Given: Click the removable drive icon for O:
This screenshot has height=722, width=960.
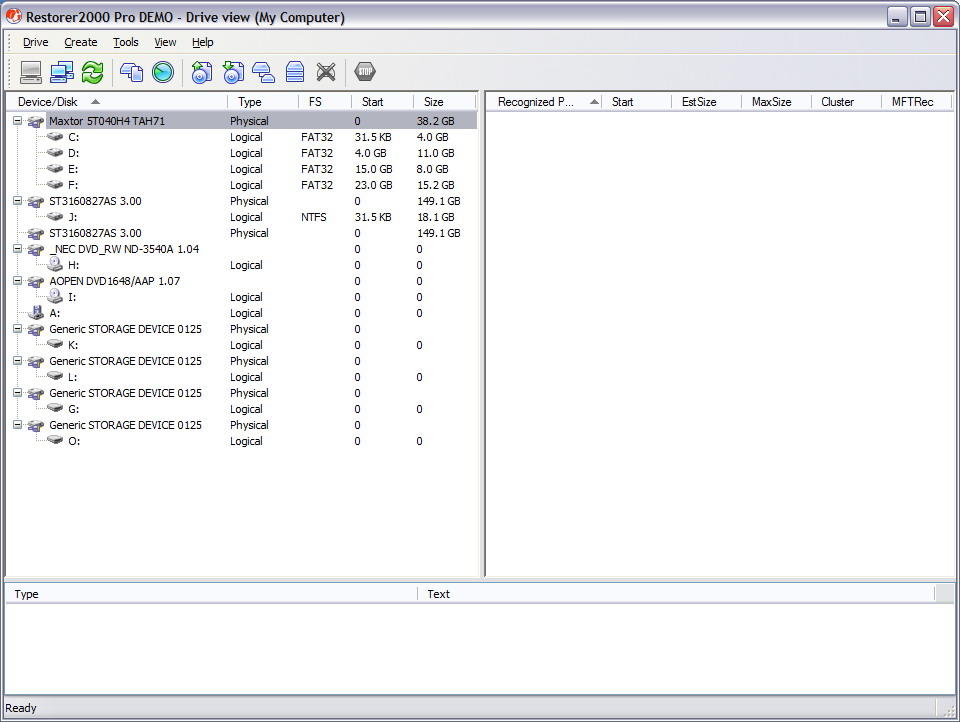Looking at the screenshot, I should (x=55, y=440).
